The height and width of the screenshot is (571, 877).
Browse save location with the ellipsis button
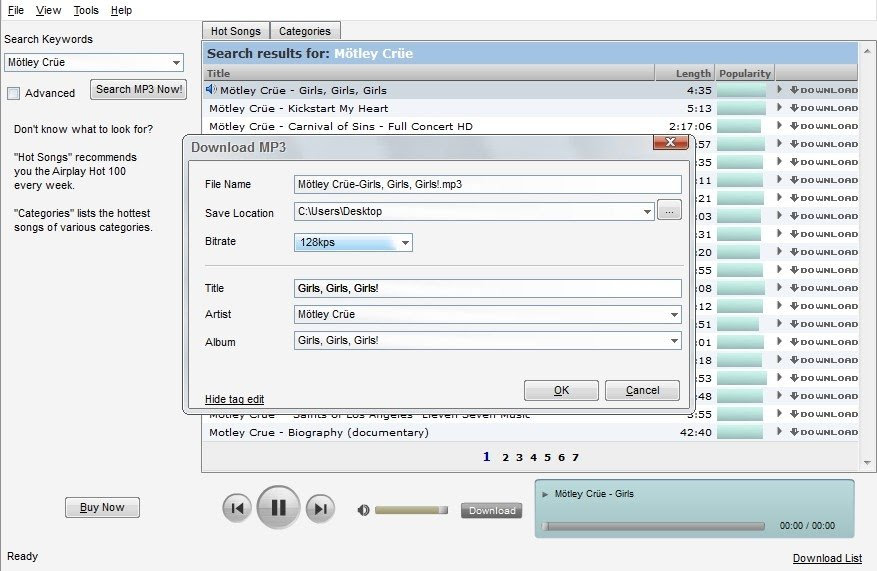tap(669, 210)
